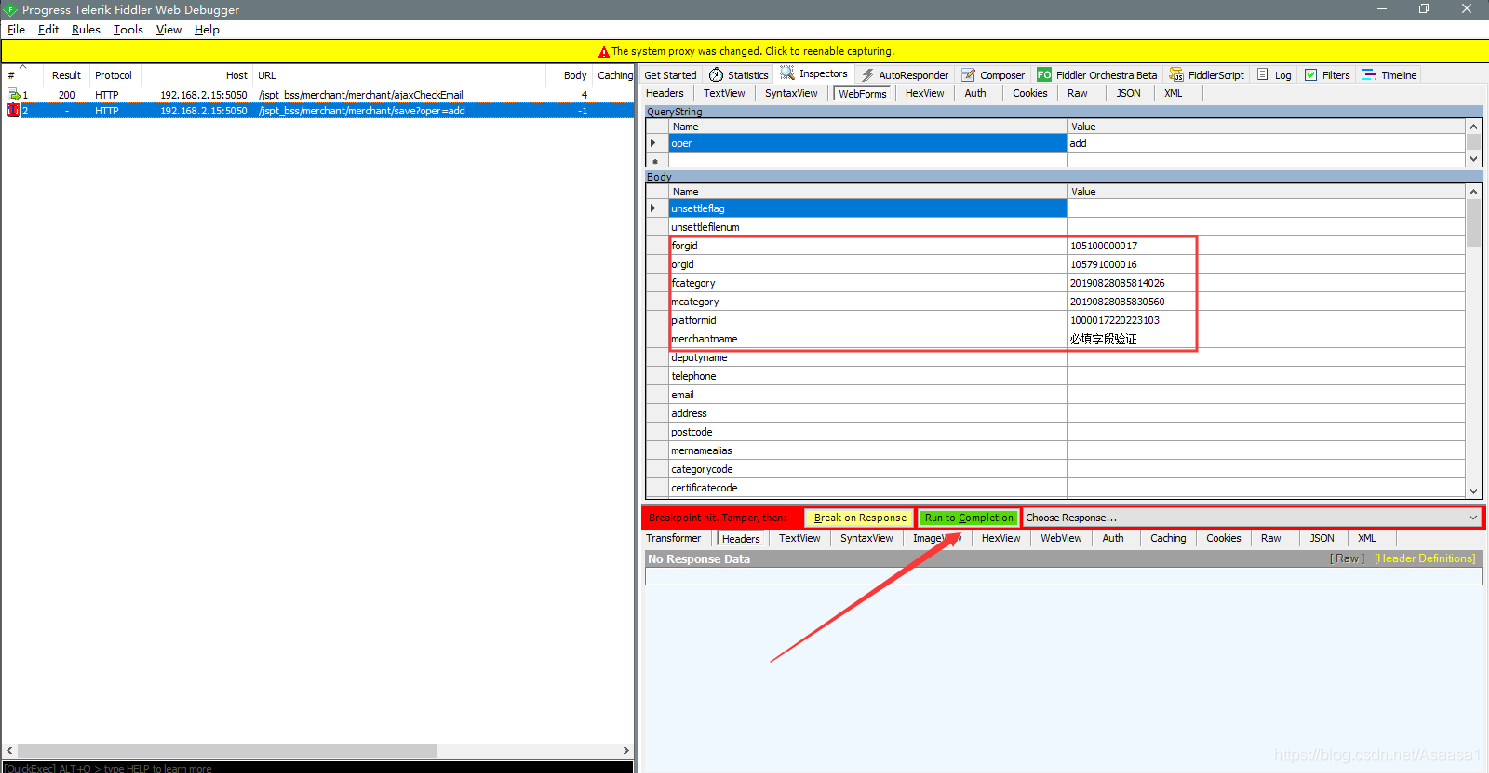
Task: Select request HexView tab
Action: (x=925, y=93)
